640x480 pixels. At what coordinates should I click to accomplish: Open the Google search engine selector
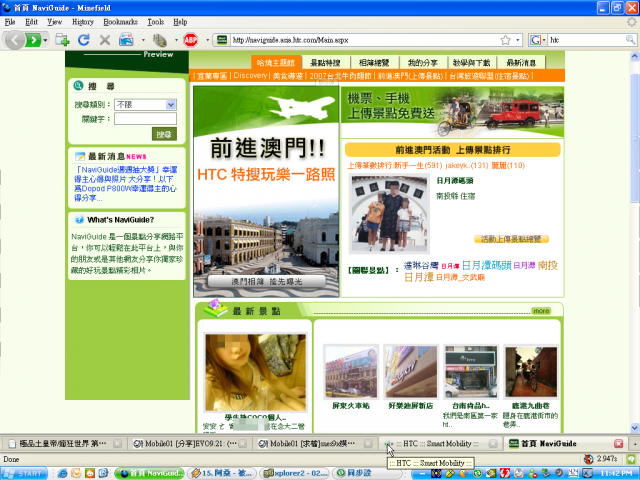coord(538,40)
